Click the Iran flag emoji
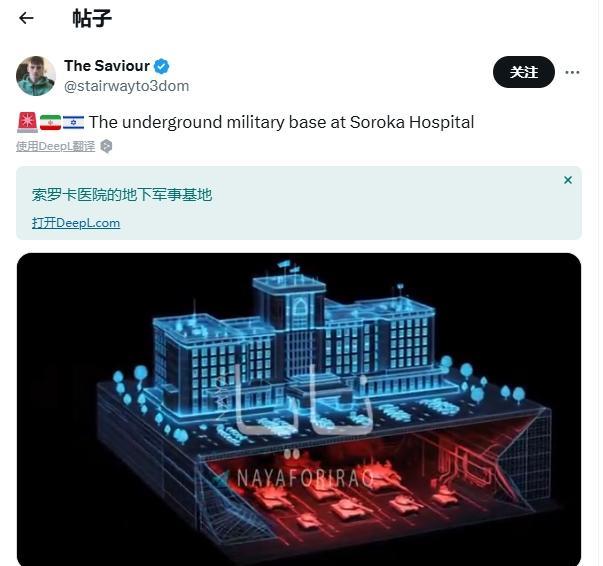Screen dimensions: 603x566 pyautogui.click(x=50, y=122)
